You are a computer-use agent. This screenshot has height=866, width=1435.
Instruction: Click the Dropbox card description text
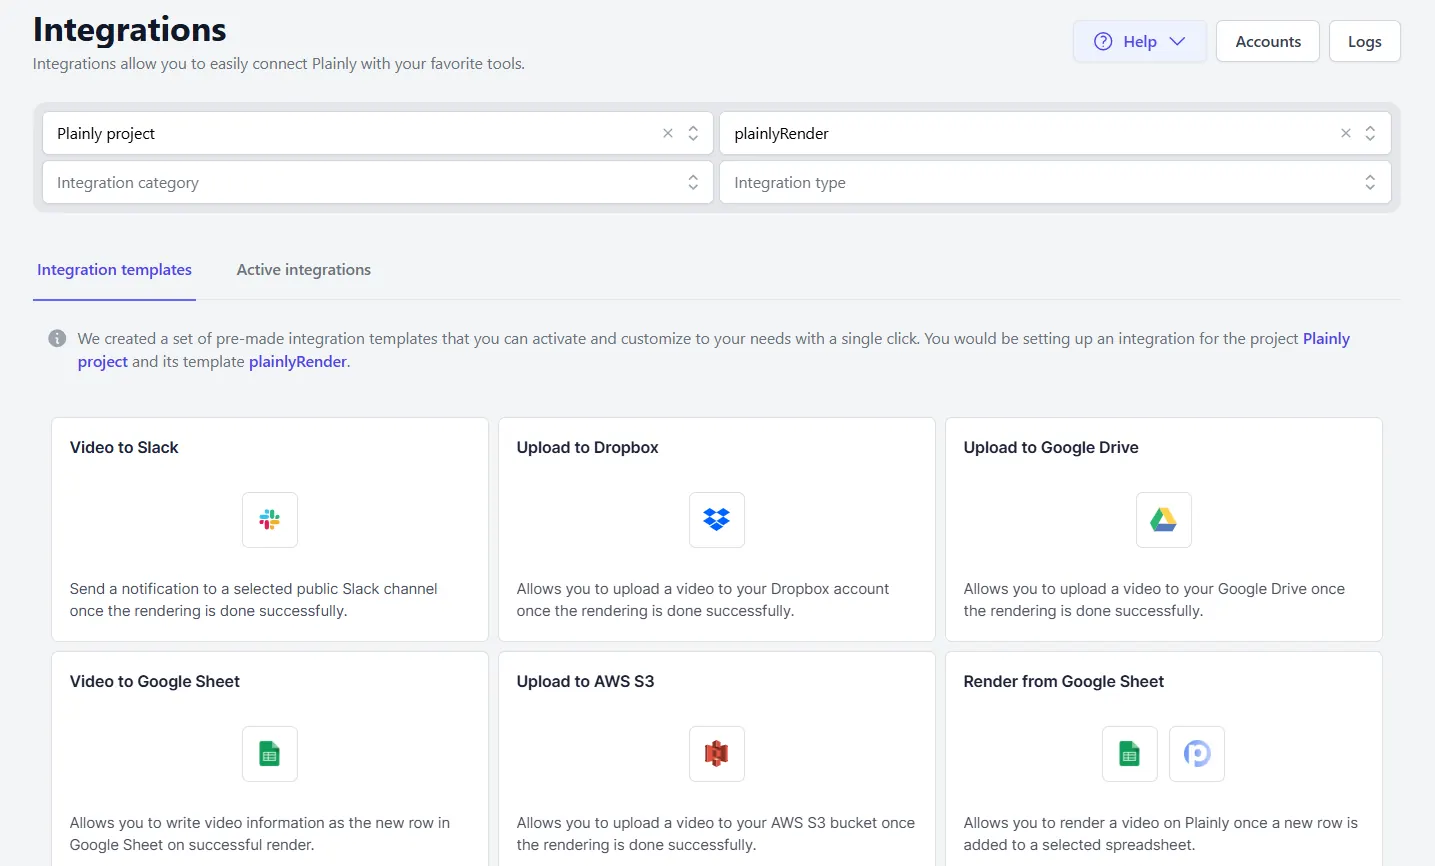point(703,600)
